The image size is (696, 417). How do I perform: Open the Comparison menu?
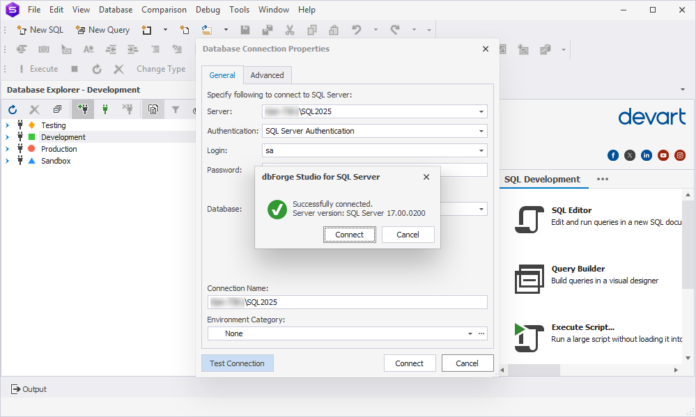pyautogui.click(x=164, y=9)
